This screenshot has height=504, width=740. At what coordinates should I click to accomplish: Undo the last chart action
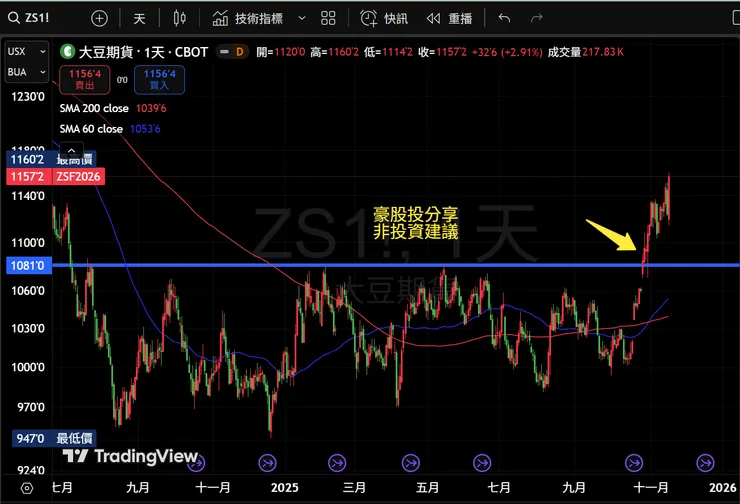pyautogui.click(x=504, y=18)
